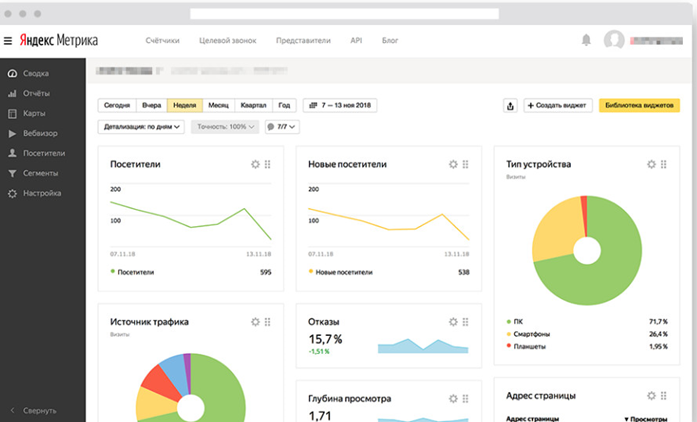Open settings gear of Адрес страницы widget
697x422 pixels.
pyautogui.click(x=651, y=396)
